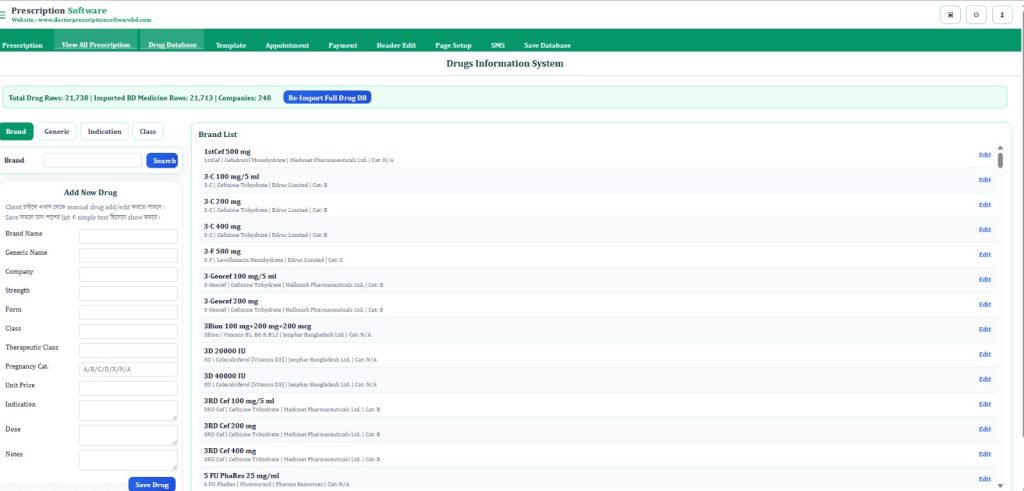Edit the 3D 20000 IU entry
The height and width of the screenshot is (491, 1024).
984,354
